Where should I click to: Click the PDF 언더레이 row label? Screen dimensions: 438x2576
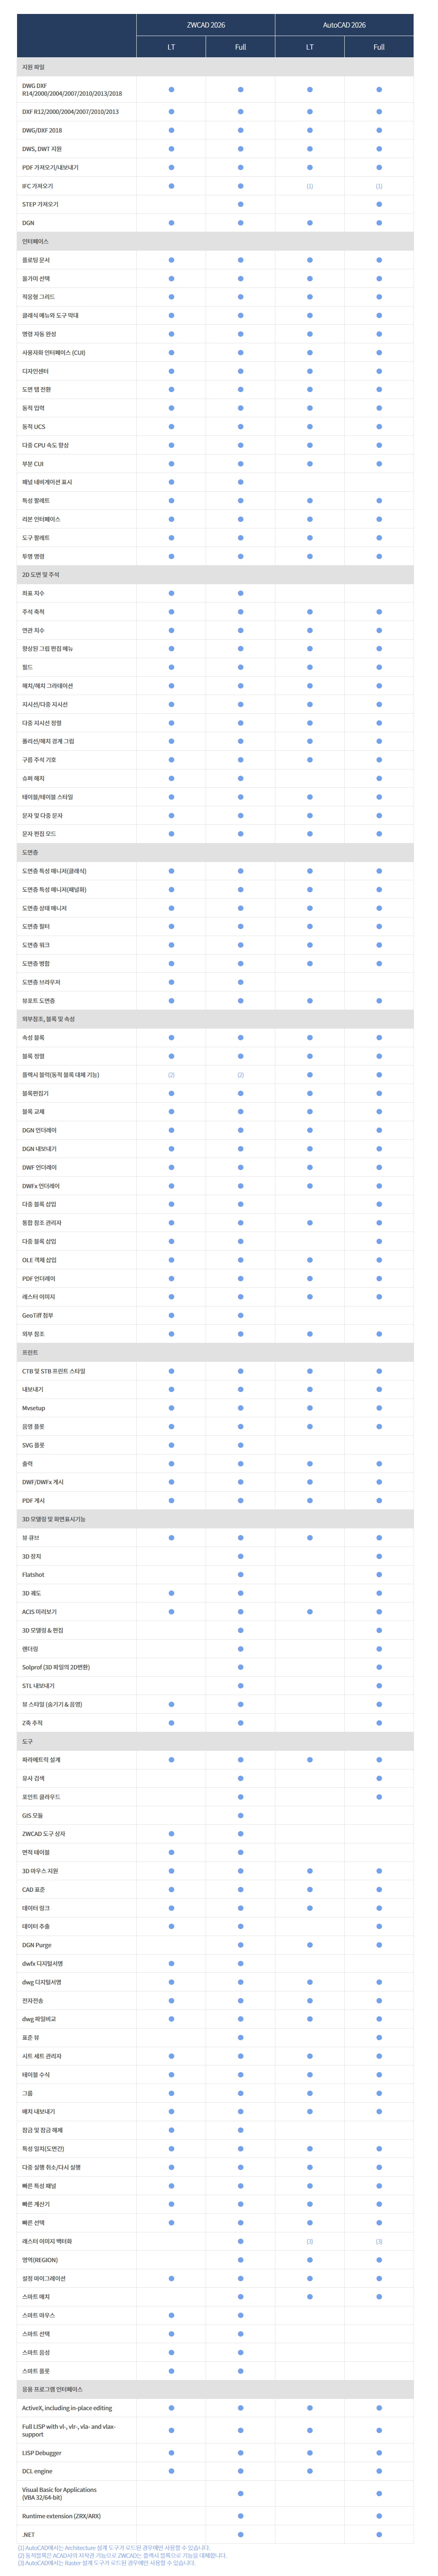(39, 1278)
